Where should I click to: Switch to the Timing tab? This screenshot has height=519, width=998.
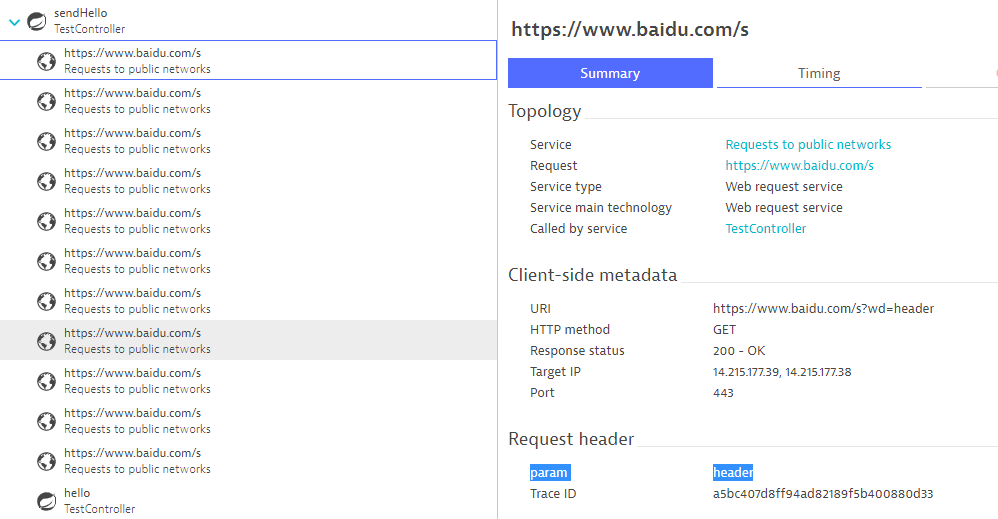(818, 73)
